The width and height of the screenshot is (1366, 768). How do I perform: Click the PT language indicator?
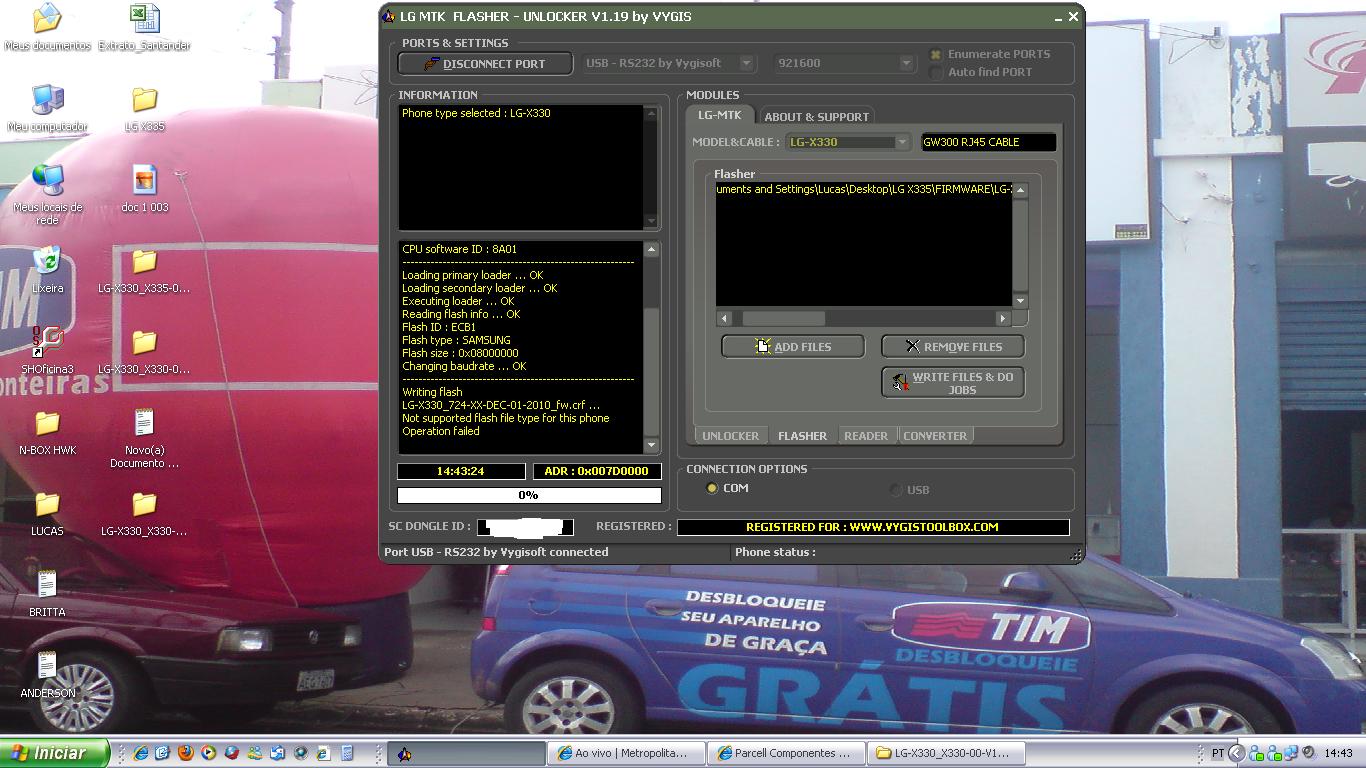(x=1218, y=753)
